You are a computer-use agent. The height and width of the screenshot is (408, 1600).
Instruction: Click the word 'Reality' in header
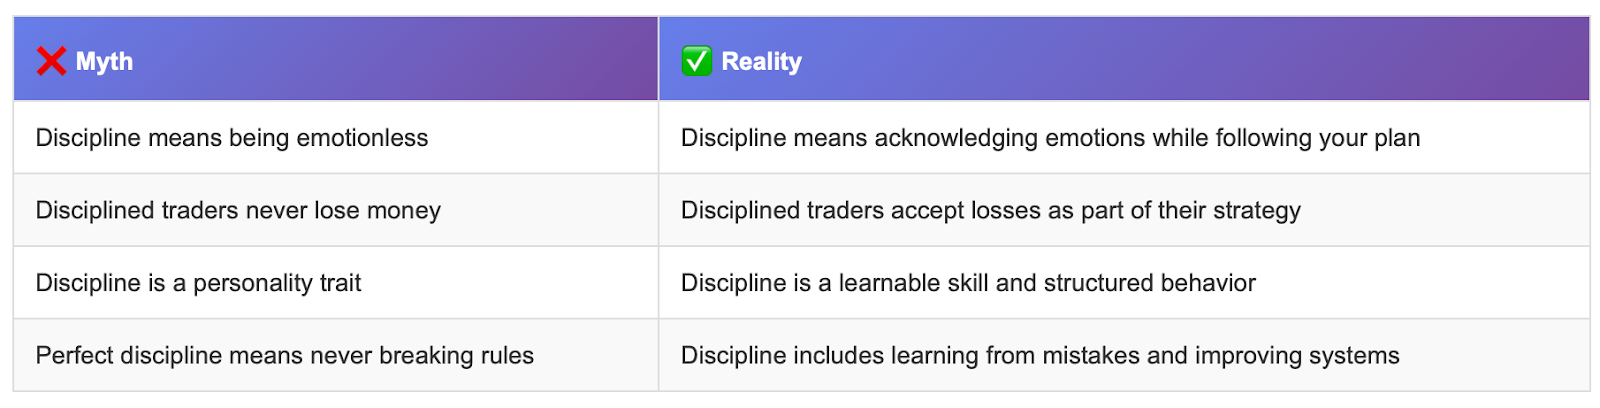[762, 62]
